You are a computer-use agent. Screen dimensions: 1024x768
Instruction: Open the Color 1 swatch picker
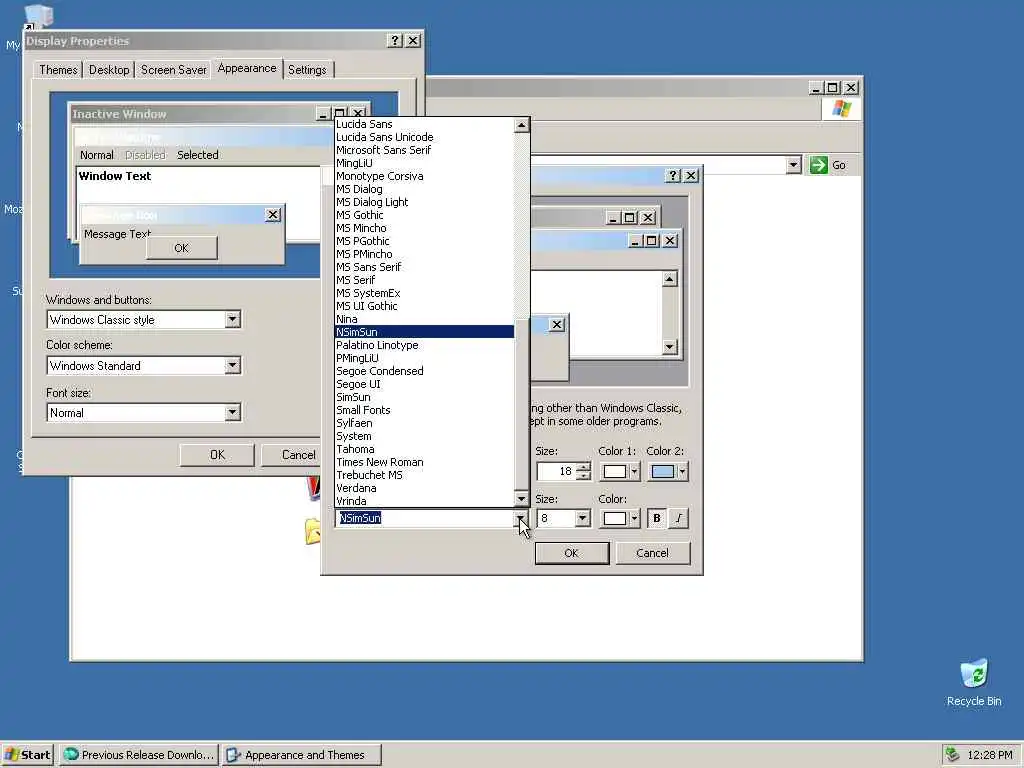[620, 472]
